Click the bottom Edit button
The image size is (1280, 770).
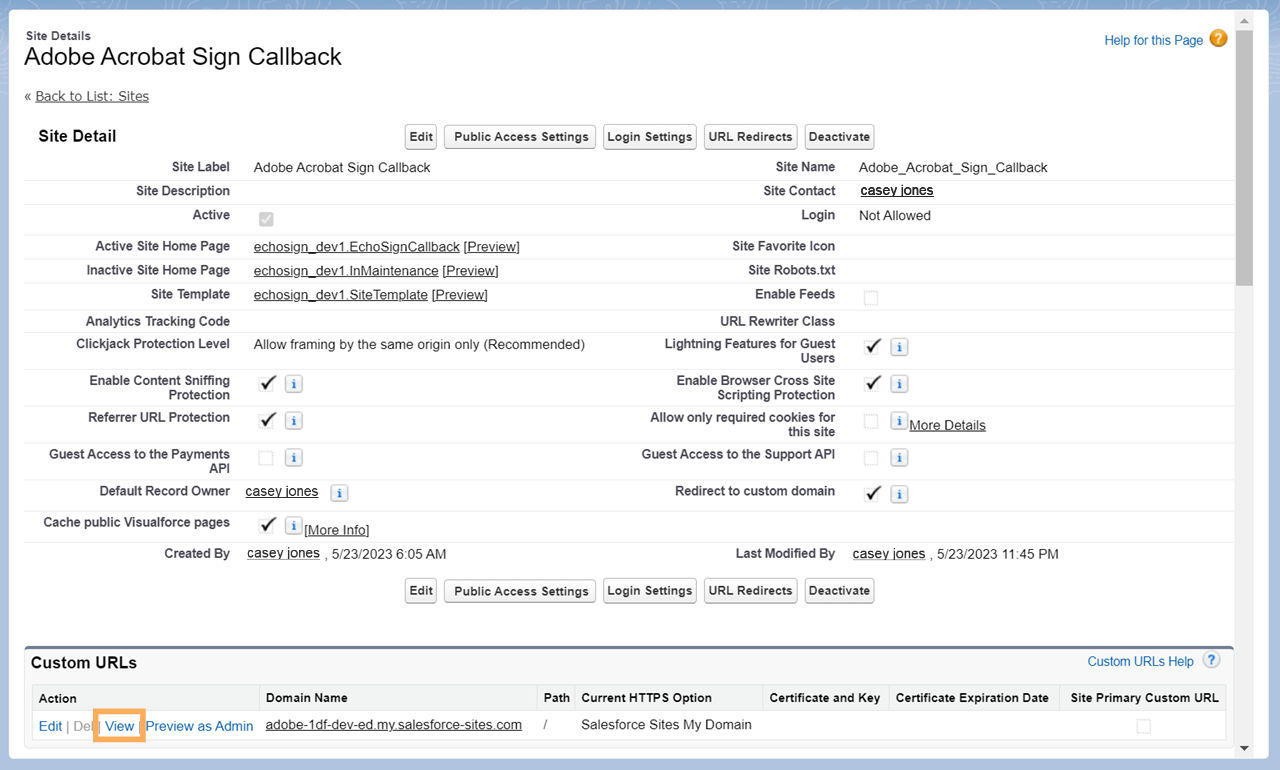coord(421,591)
